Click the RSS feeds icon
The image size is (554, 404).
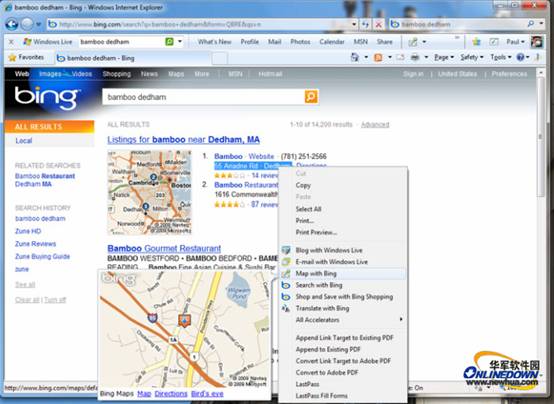(378, 57)
